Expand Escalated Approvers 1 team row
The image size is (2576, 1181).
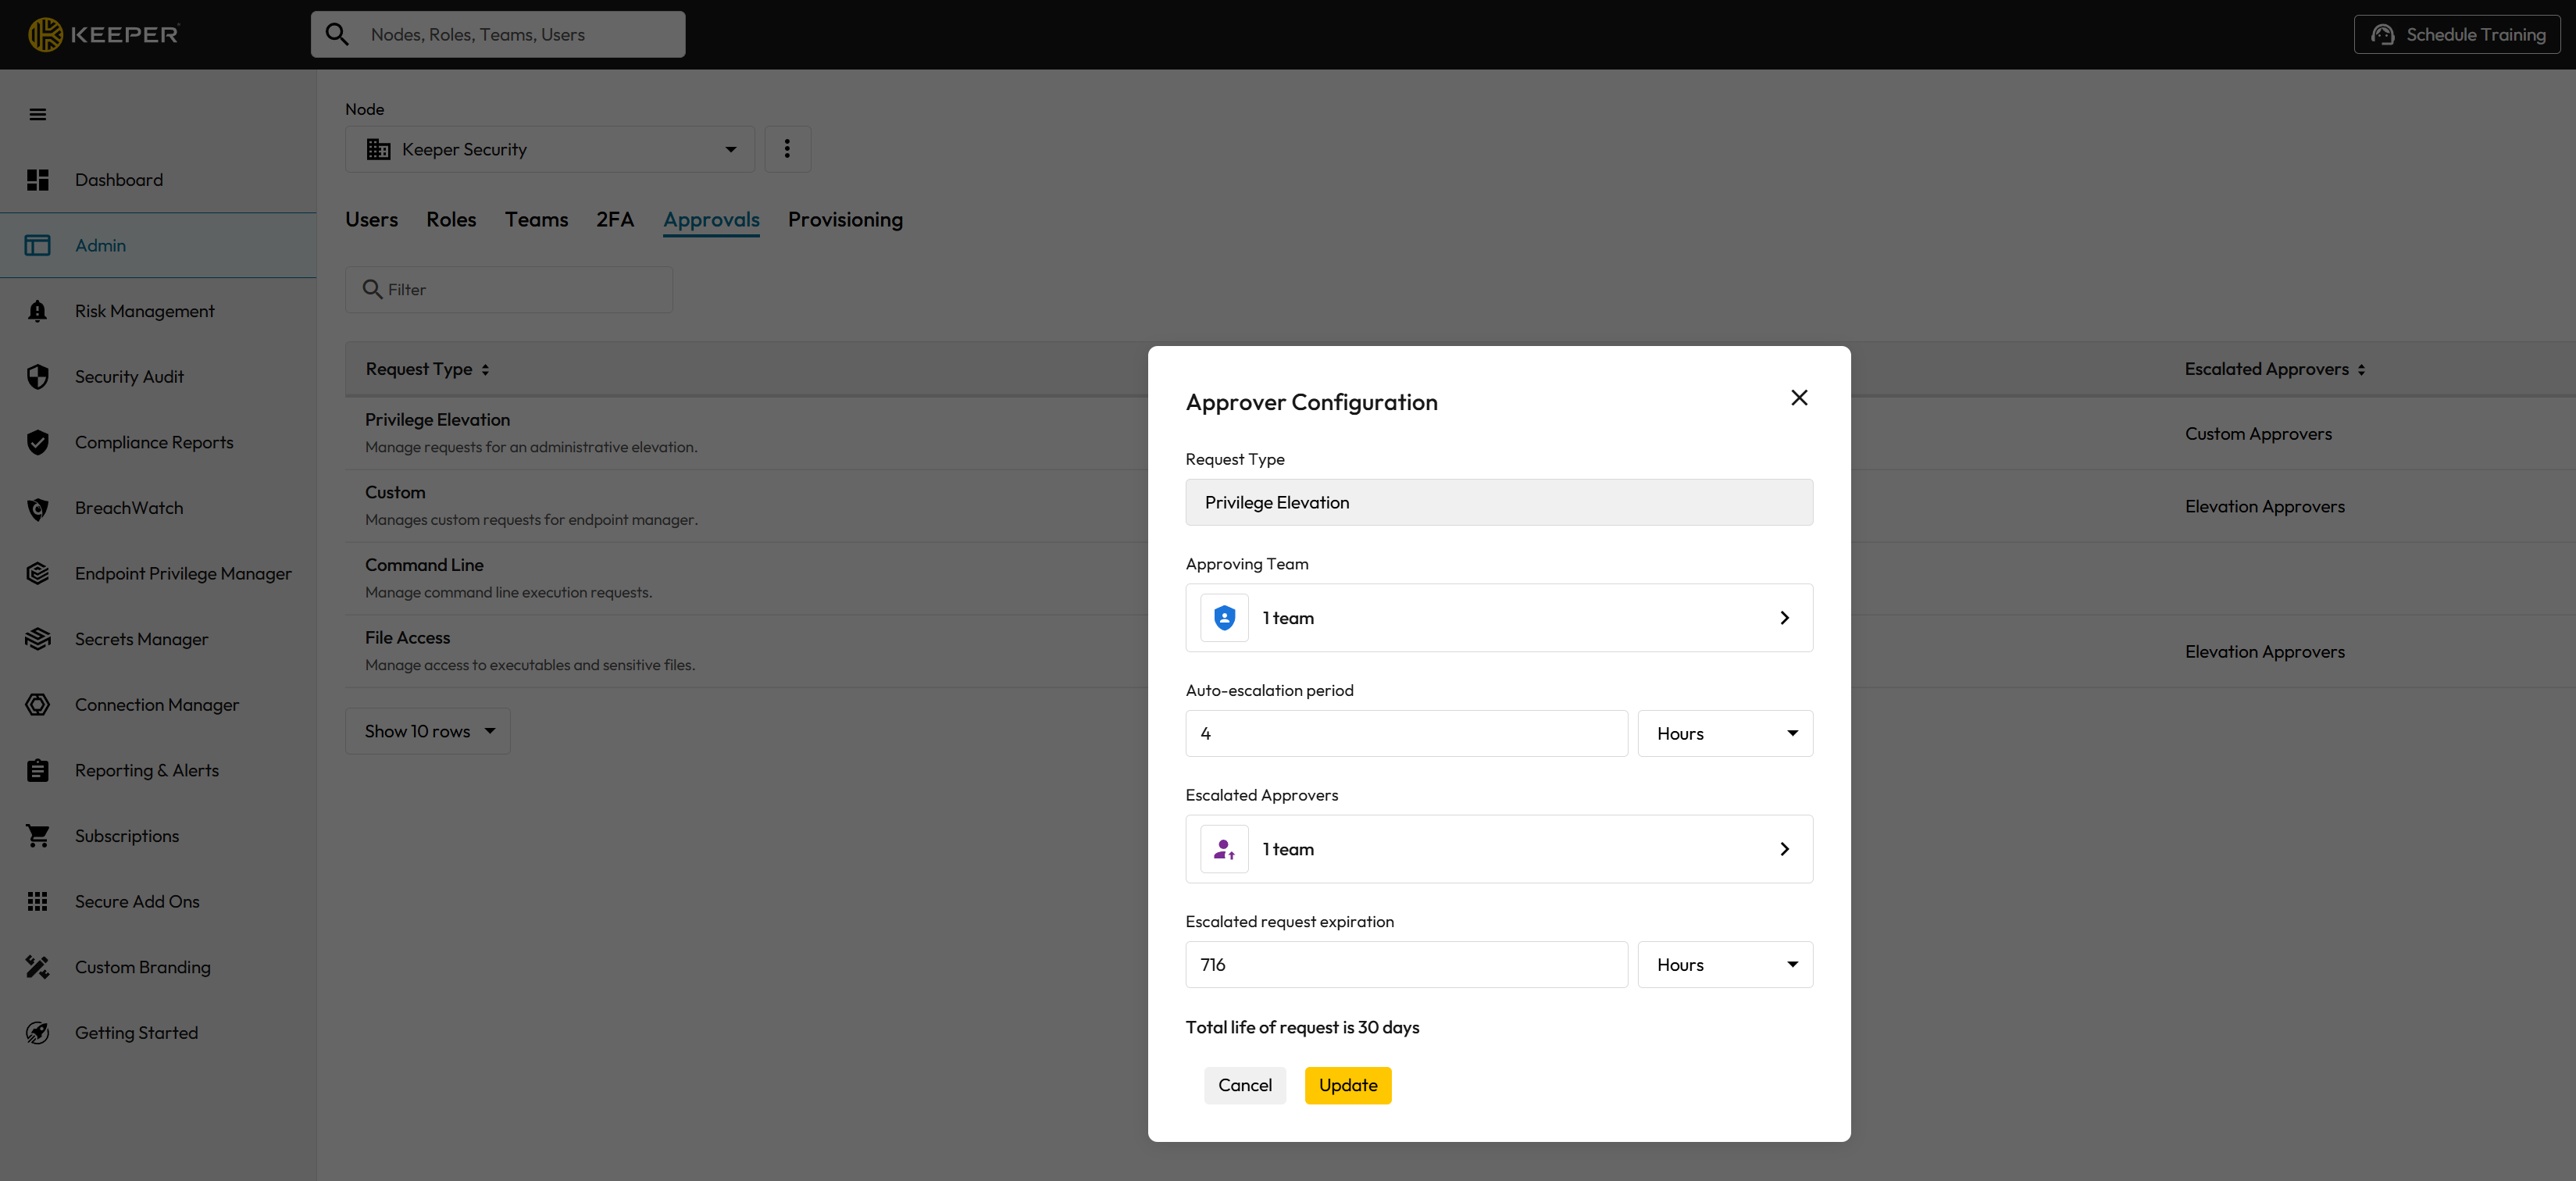click(1498, 849)
